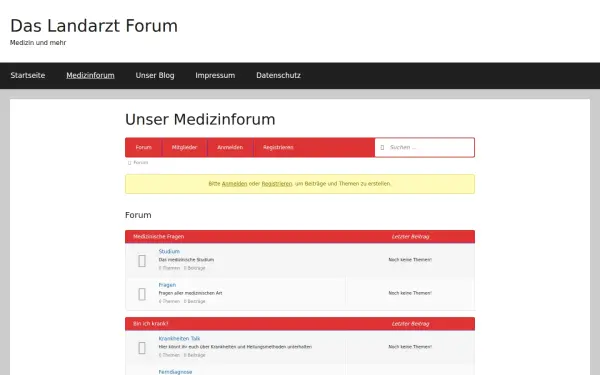Image resolution: width=600 pixels, height=375 pixels.
Task: Click Anmelden in the red toolbar
Action: click(230, 147)
